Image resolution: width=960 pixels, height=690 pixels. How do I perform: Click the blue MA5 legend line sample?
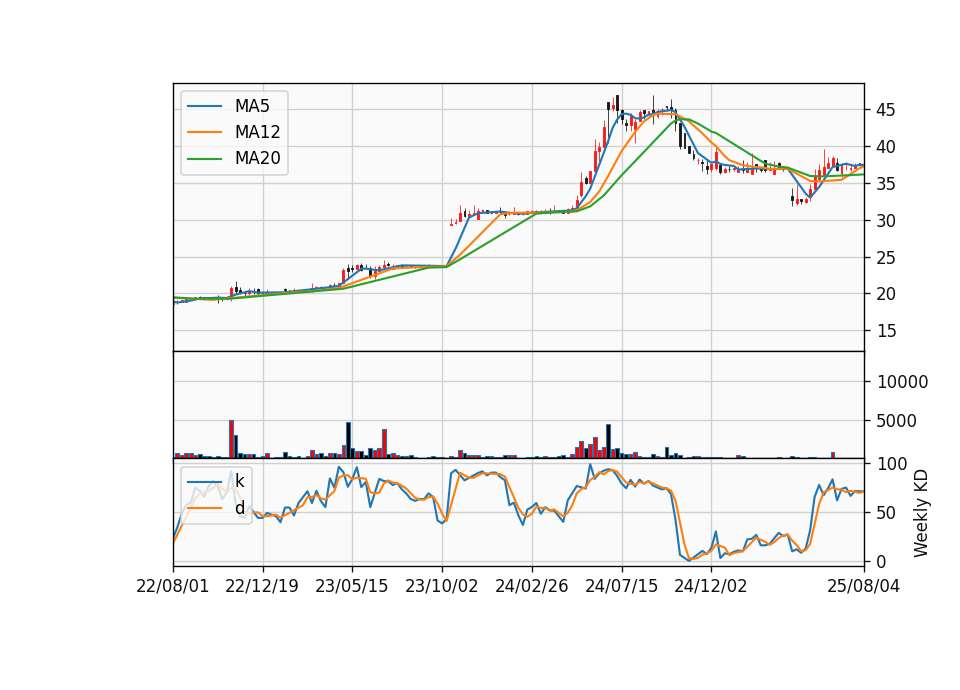[x=204, y=106]
